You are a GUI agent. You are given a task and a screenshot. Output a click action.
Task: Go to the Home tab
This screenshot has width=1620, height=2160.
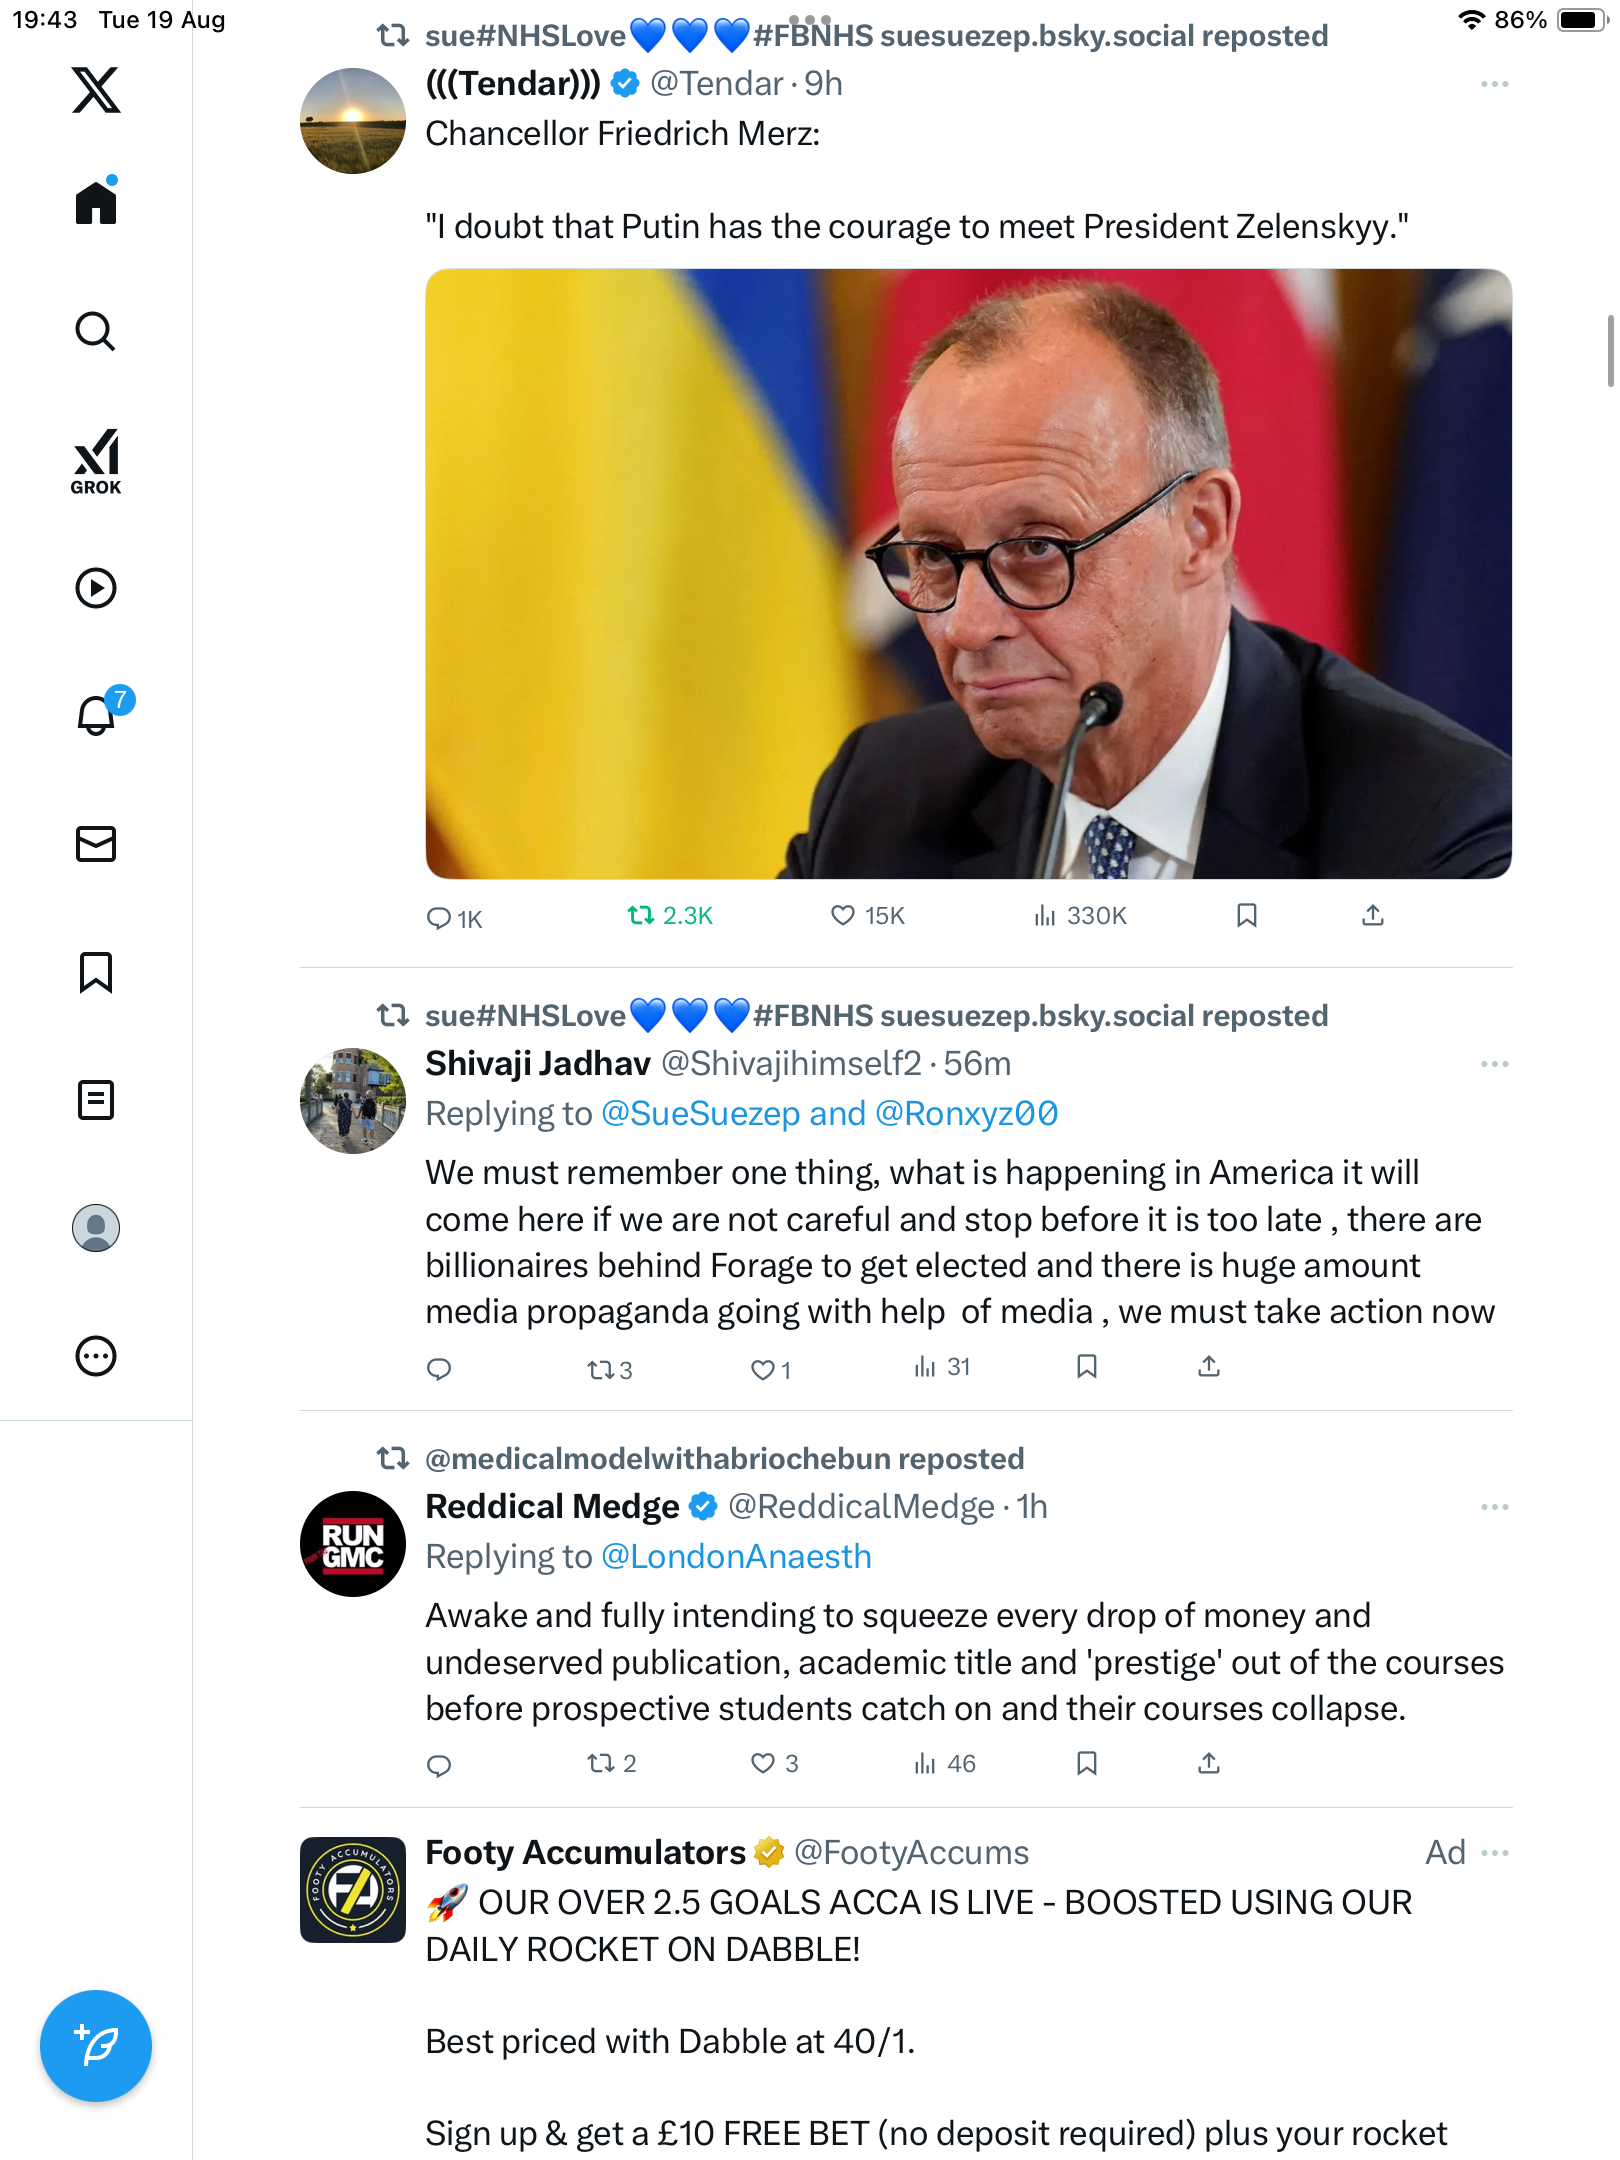(96, 203)
